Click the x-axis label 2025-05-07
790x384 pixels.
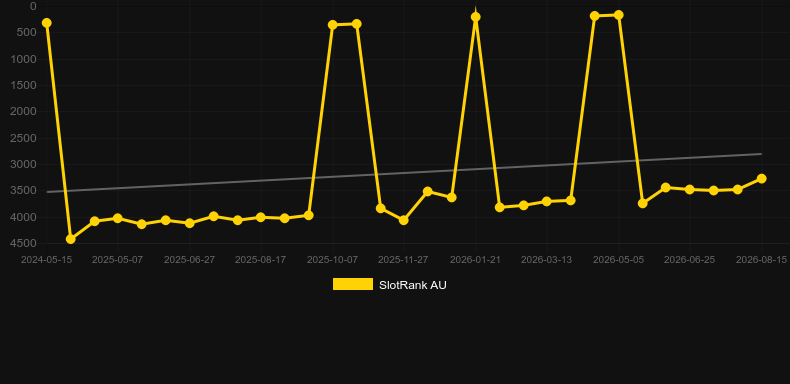[117, 260]
